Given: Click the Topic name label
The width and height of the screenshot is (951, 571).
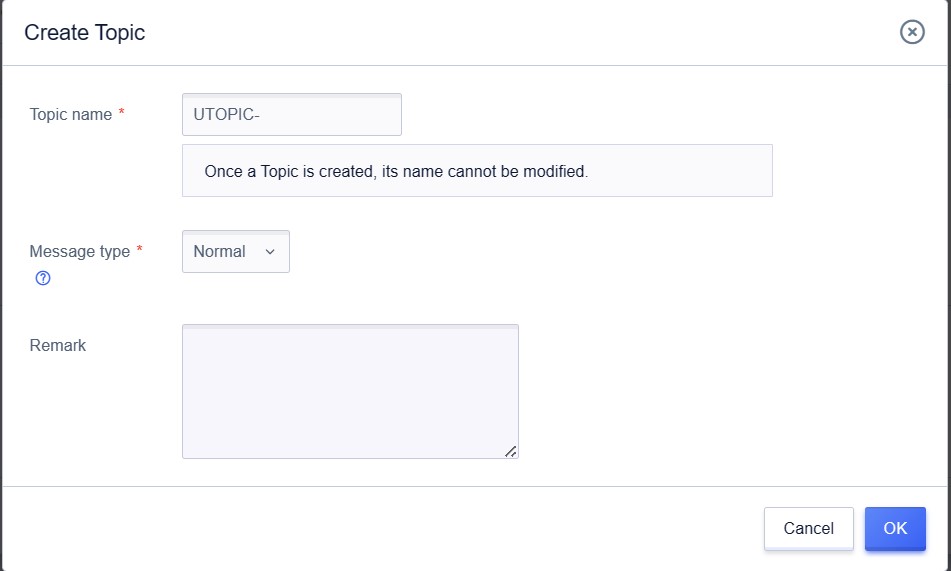Looking at the screenshot, I should click(71, 115).
